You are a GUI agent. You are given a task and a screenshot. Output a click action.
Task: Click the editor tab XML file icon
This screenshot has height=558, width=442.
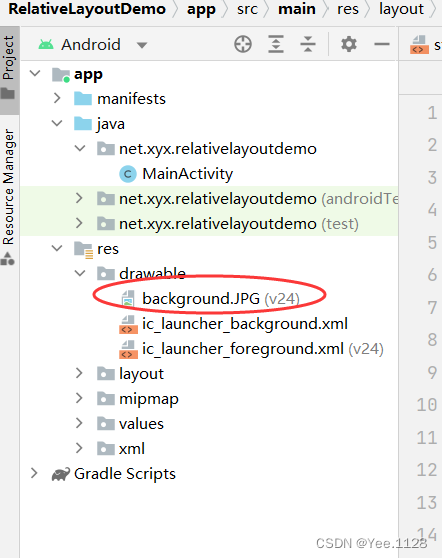click(419, 45)
